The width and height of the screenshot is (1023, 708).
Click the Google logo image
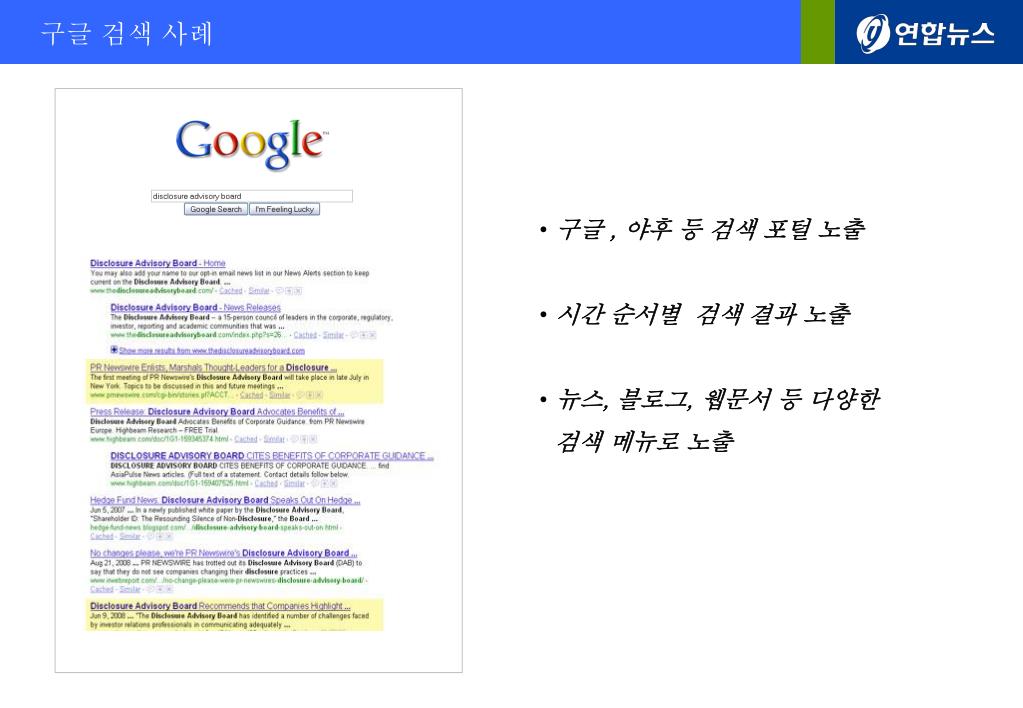pos(252,144)
